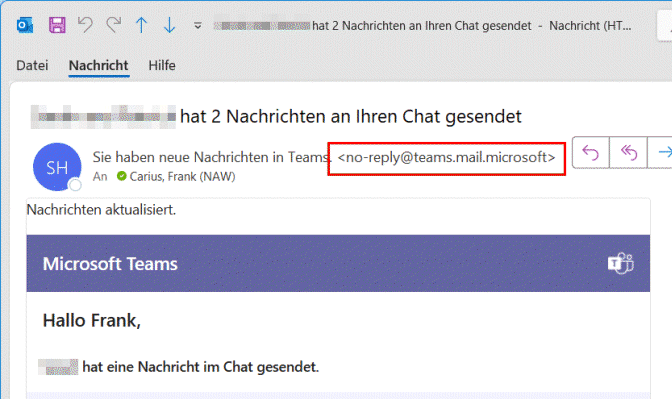Click the recipient Carius, Frank (NAW)

[183, 177]
